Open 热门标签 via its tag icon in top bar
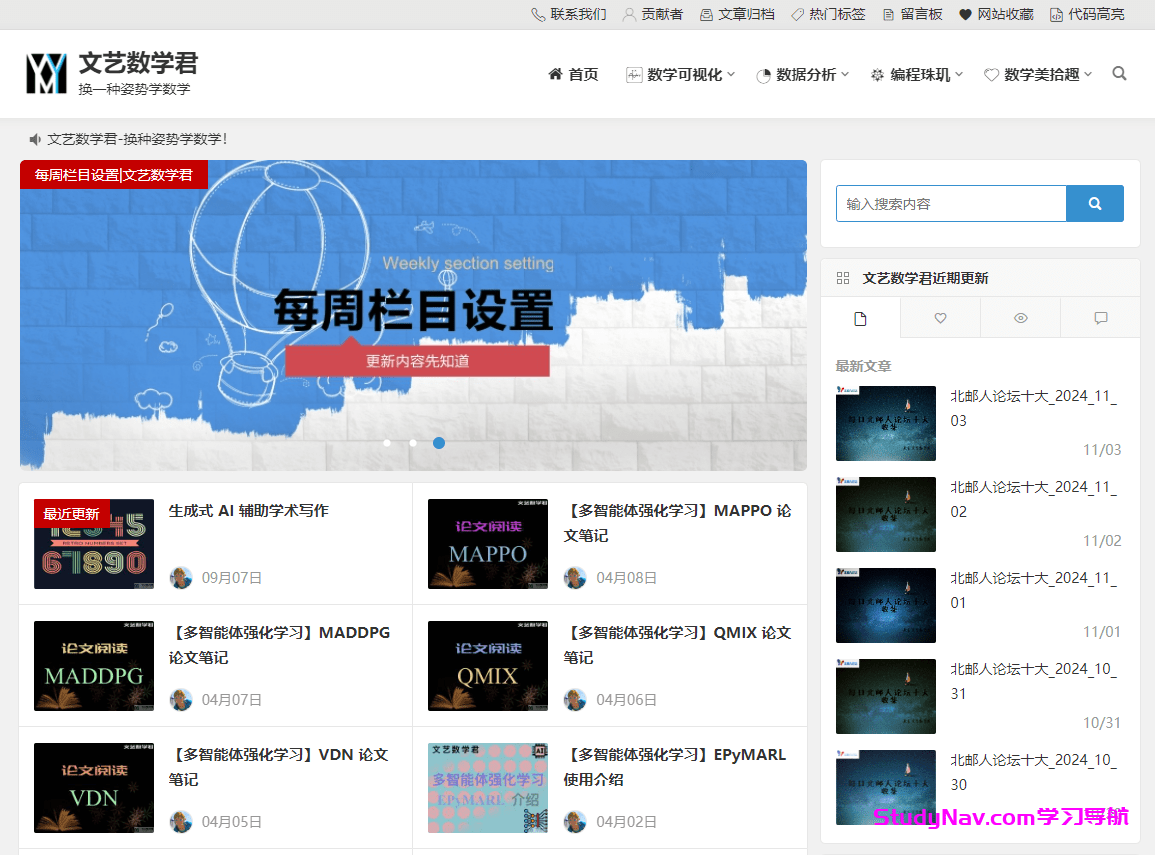Viewport: 1155px width, 855px height. (800, 14)
